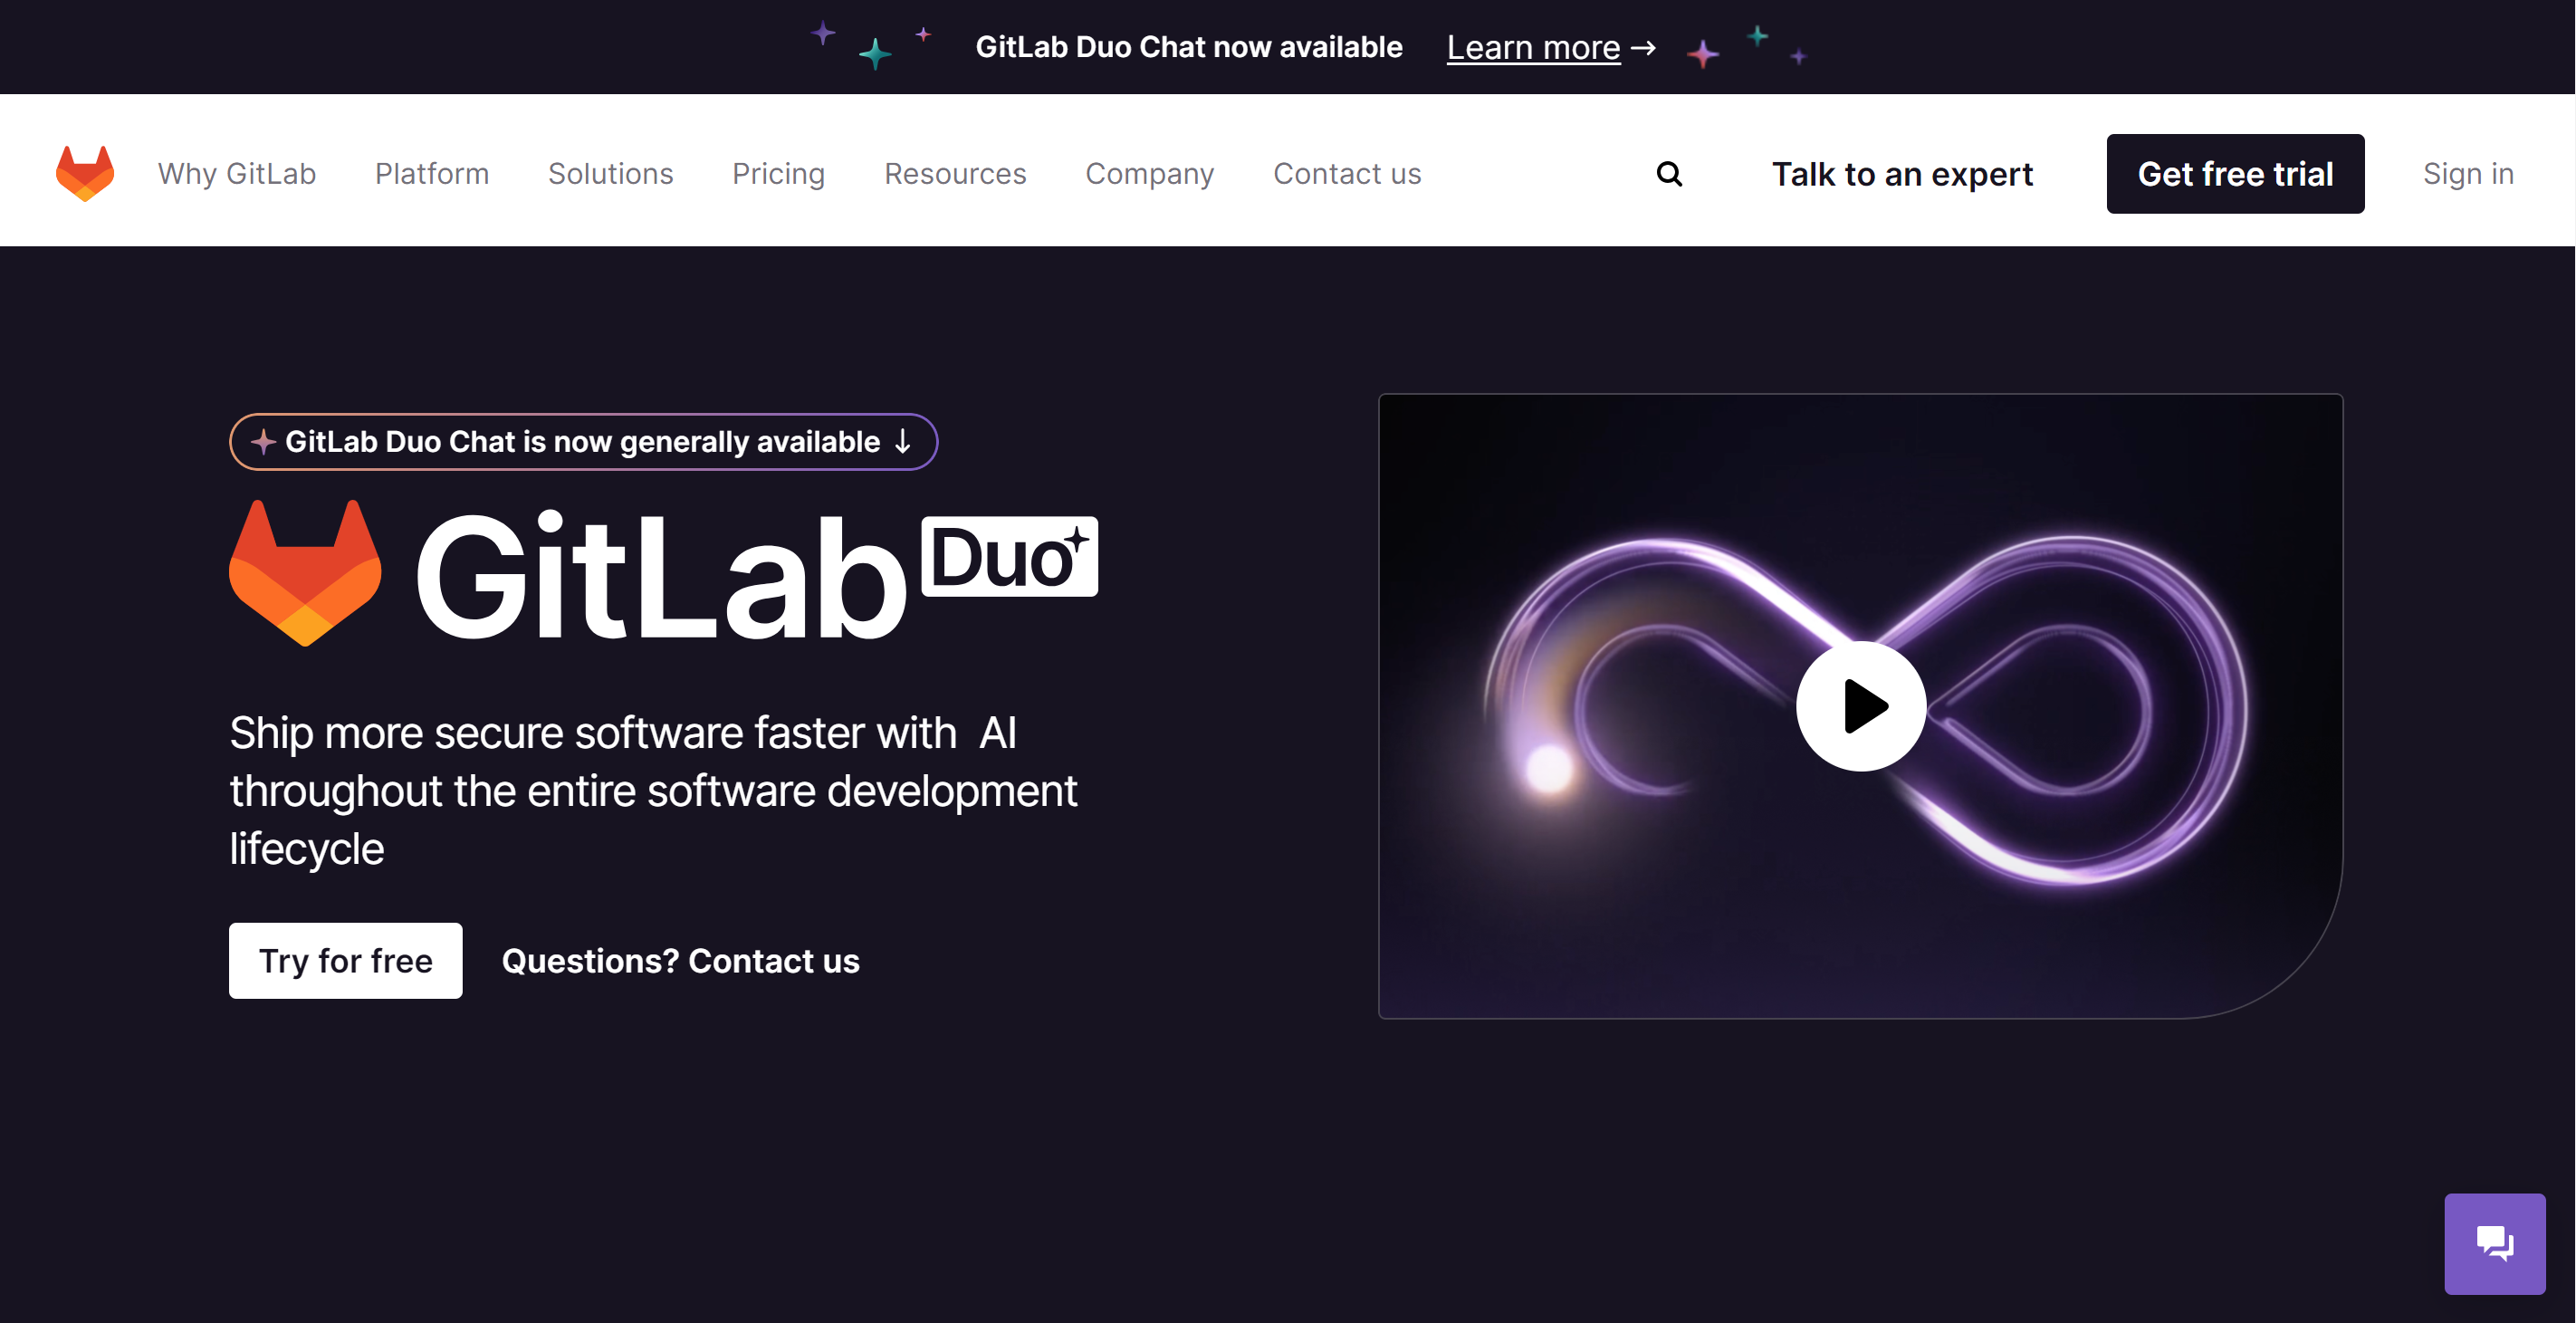
Task: Click the arrow beside Learn more
Action: (x=1644, y=47)
